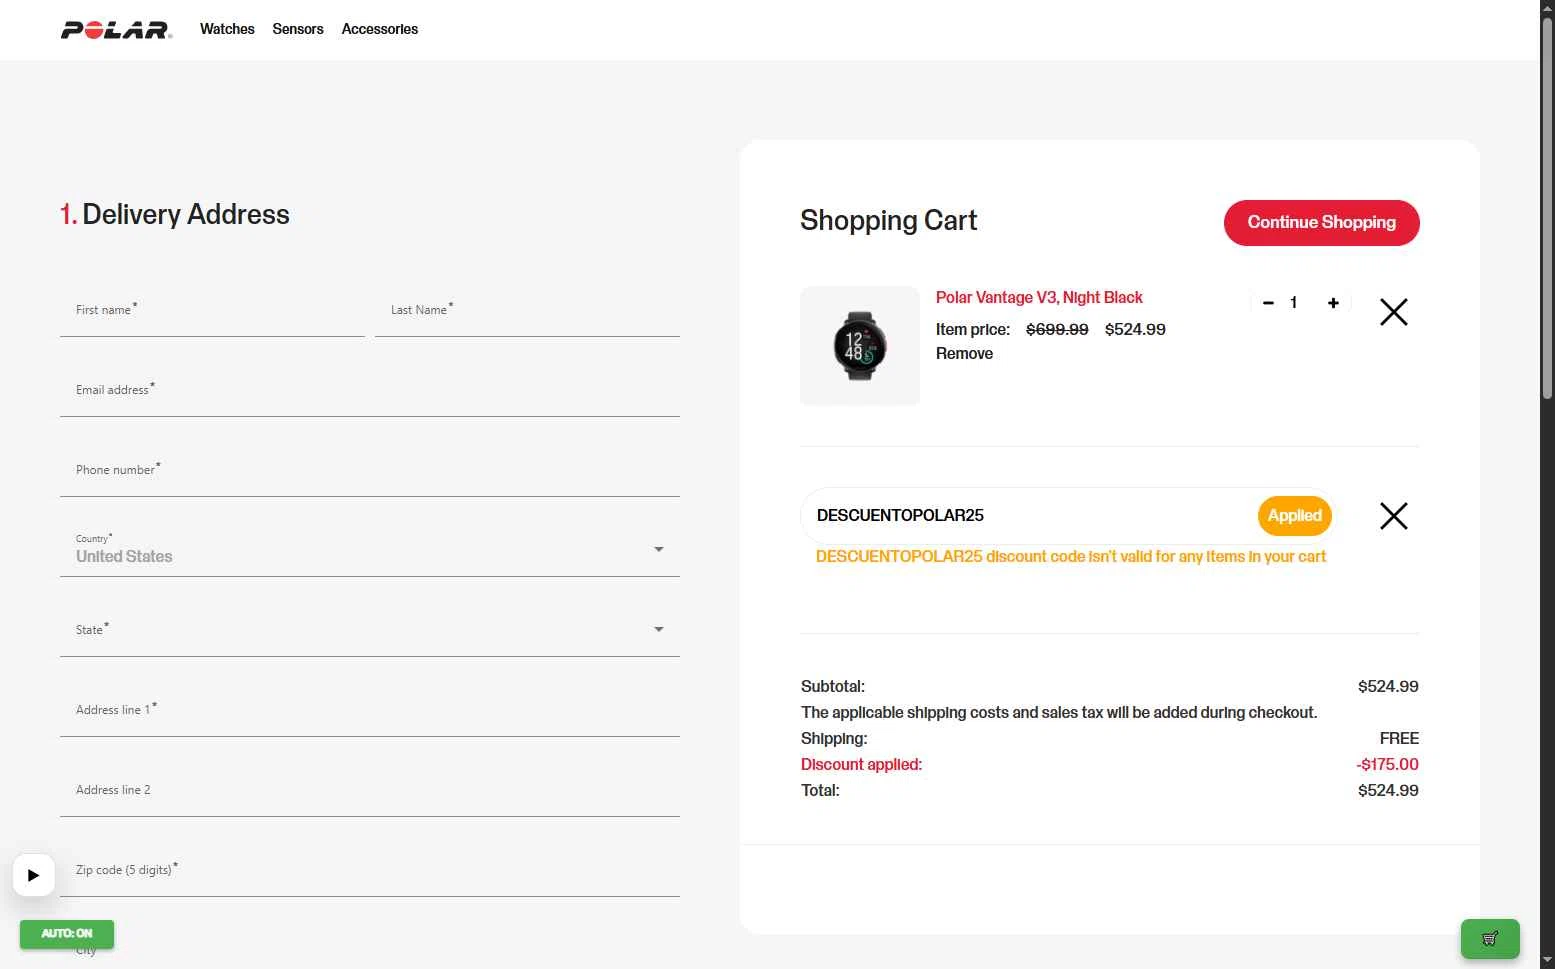Focus the First name field
1555x969 pixels.
click(212, 312)
